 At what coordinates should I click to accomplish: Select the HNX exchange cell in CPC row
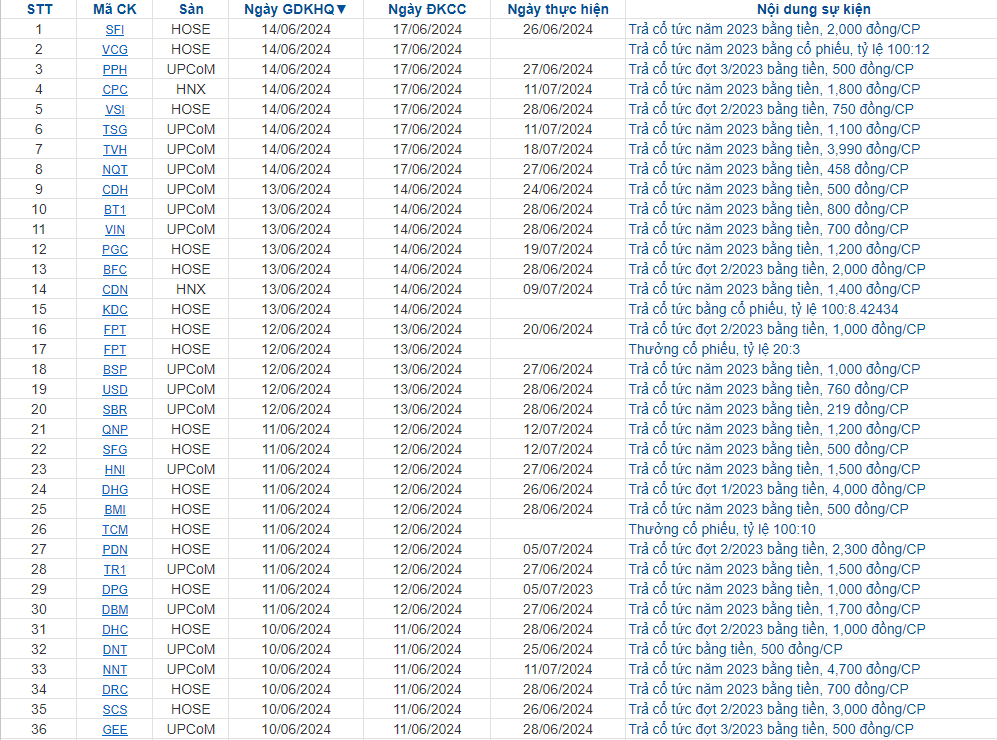(191, 89)
